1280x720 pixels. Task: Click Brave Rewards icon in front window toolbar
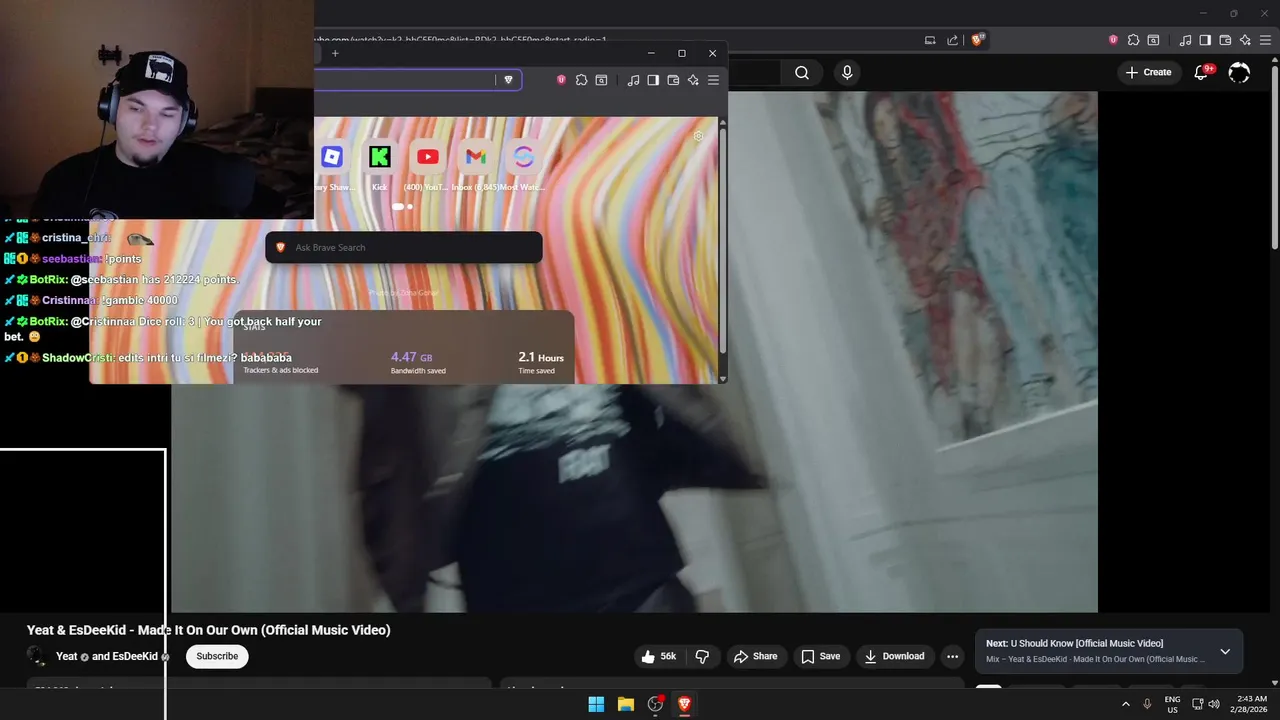[x=561, y=80]
